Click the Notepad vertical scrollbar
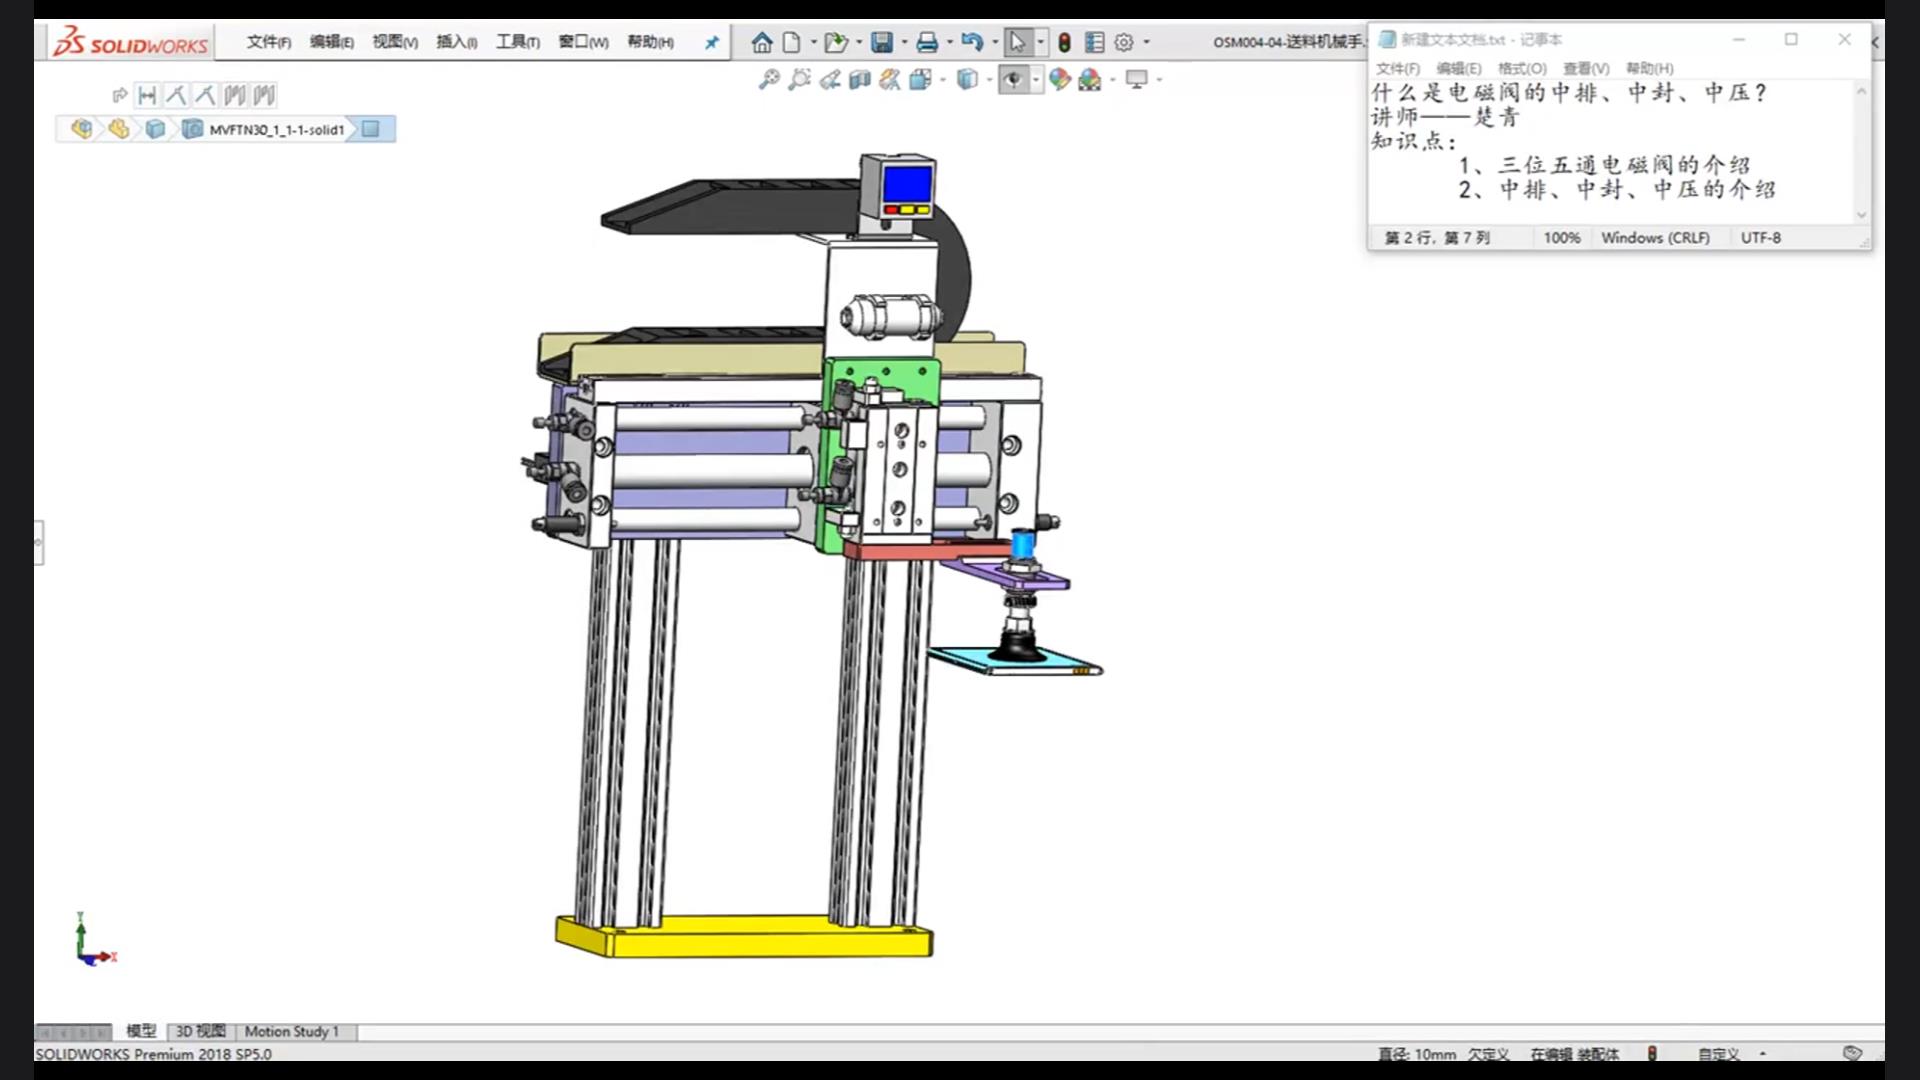 click(x=1861, y=152)
